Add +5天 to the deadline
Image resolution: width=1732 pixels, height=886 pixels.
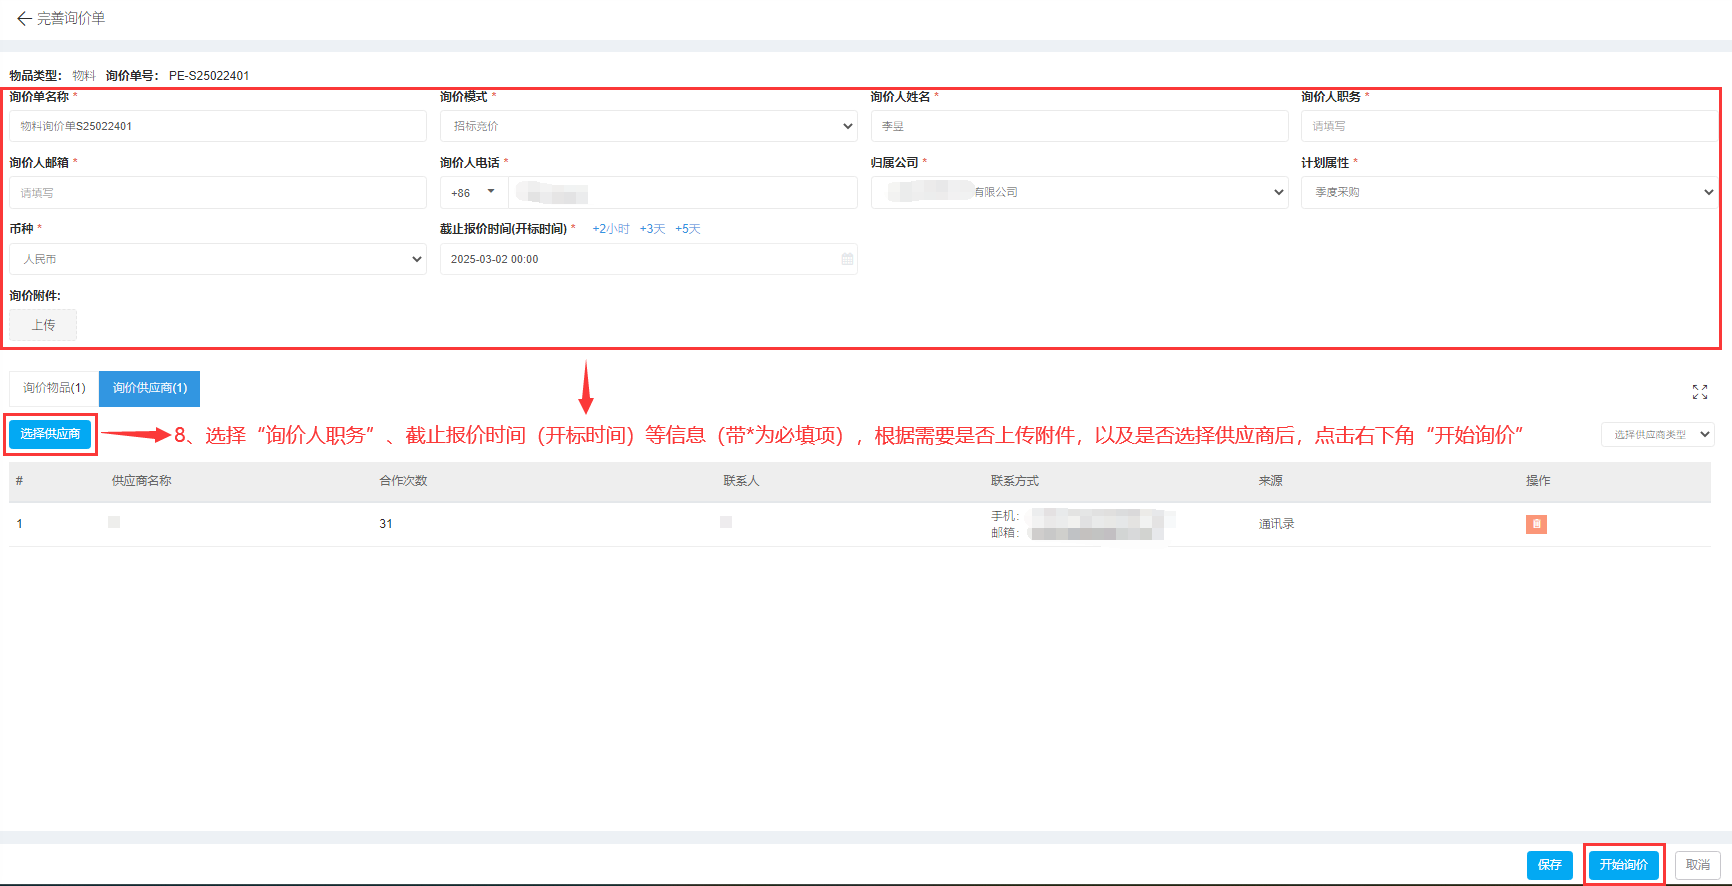687,229
